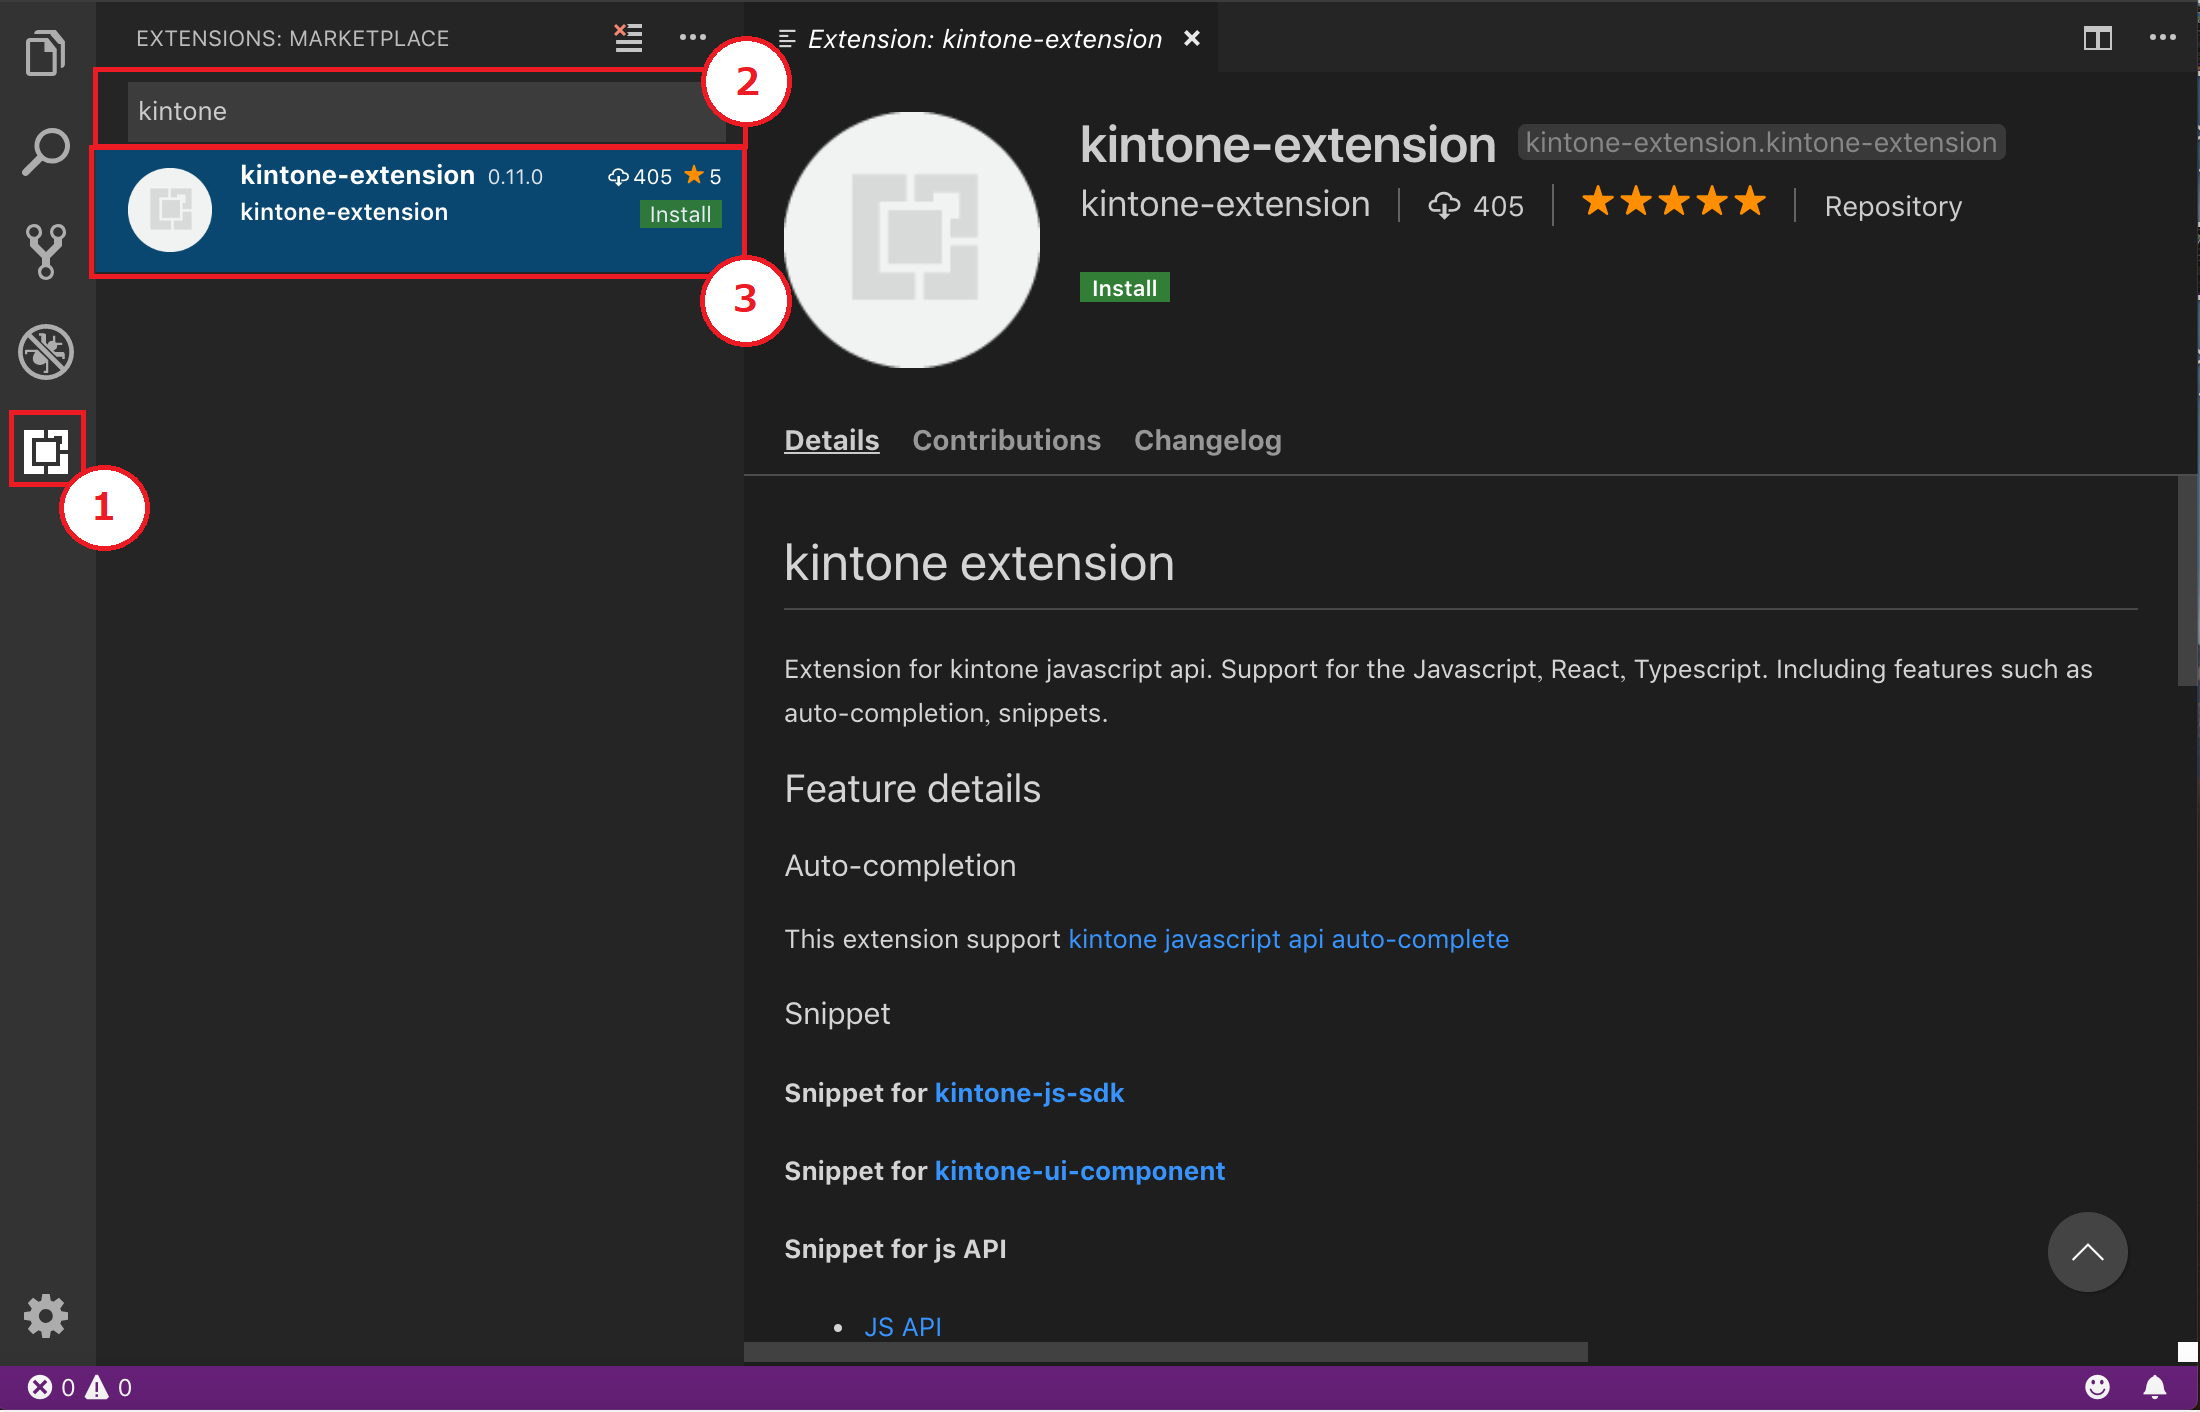Open the editor more actions ellipsis
Screen dimensions: 2200x1412
click(2163, 38)
